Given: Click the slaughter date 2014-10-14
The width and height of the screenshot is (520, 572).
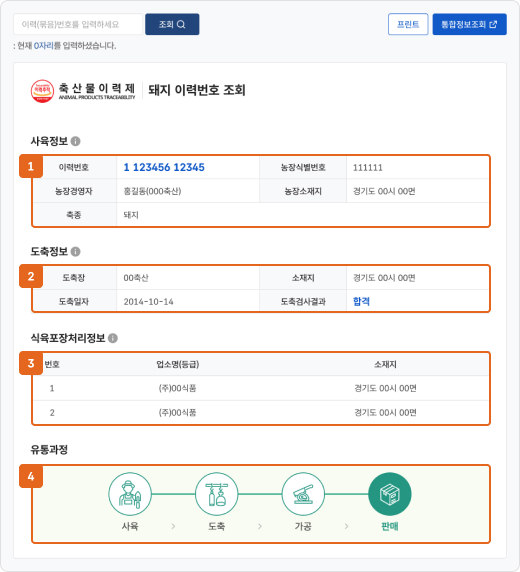Looking at the screenshot, I should click(148, 302).
